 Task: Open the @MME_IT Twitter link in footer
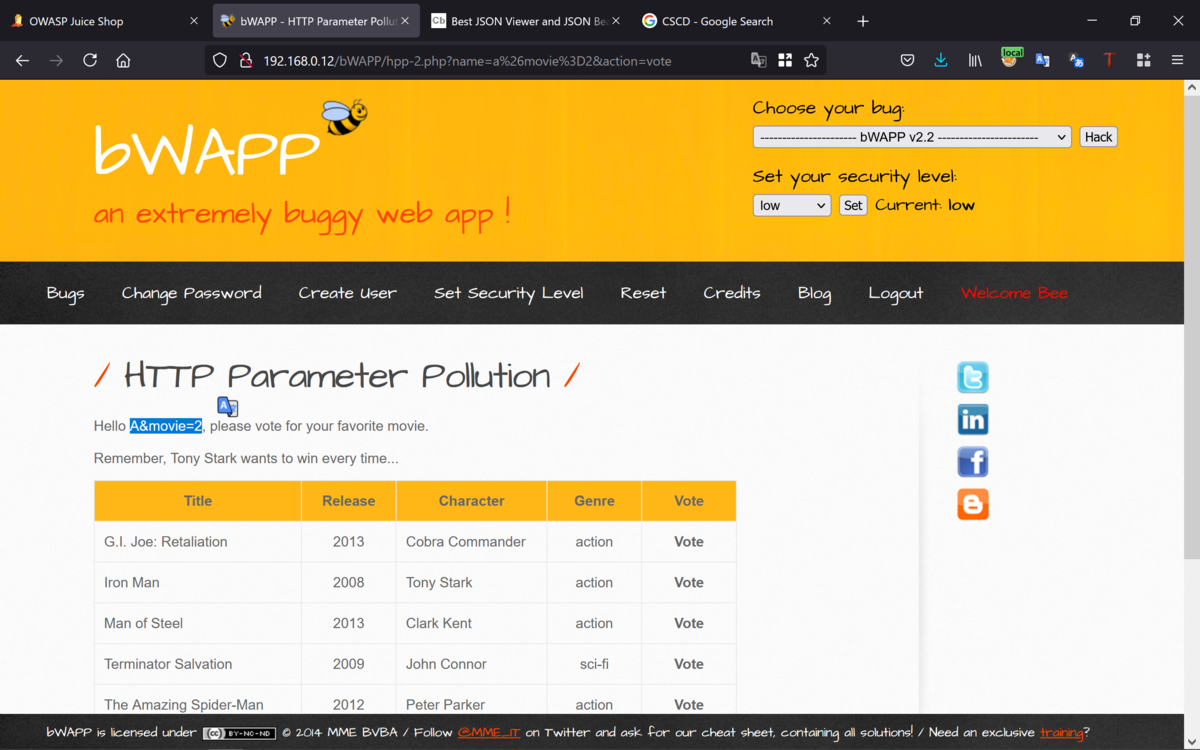489,732
